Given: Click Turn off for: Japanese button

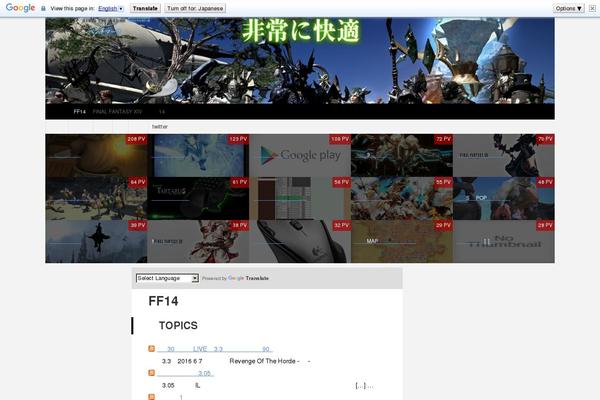Looking at the screenshot, I should pyautogui.click(x=195, y=8).
